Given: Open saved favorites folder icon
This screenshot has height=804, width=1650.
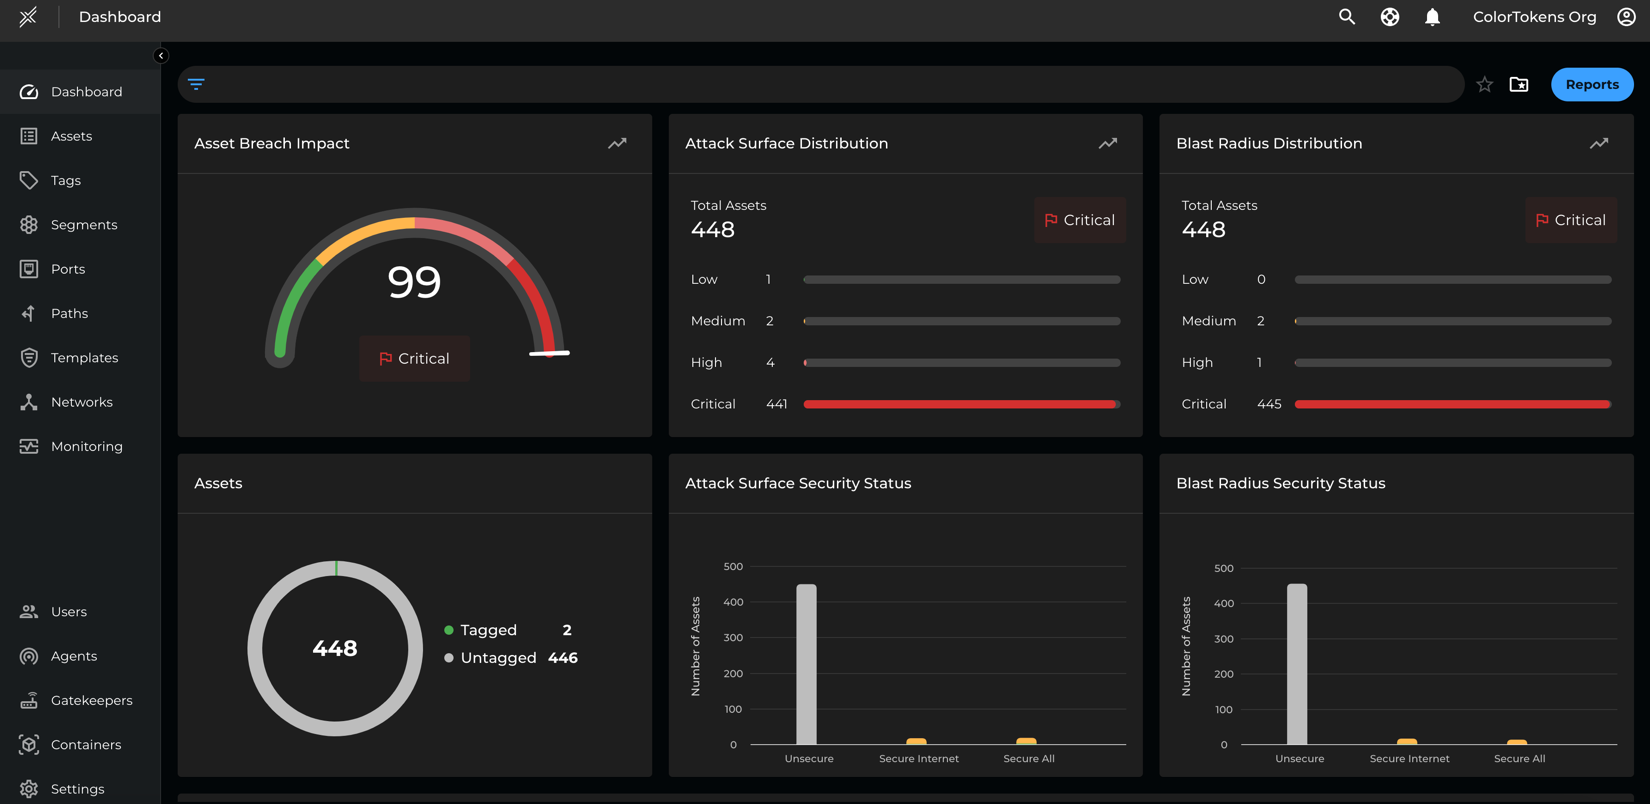Looking at the screenshot, I should (x=1519, y=85).
